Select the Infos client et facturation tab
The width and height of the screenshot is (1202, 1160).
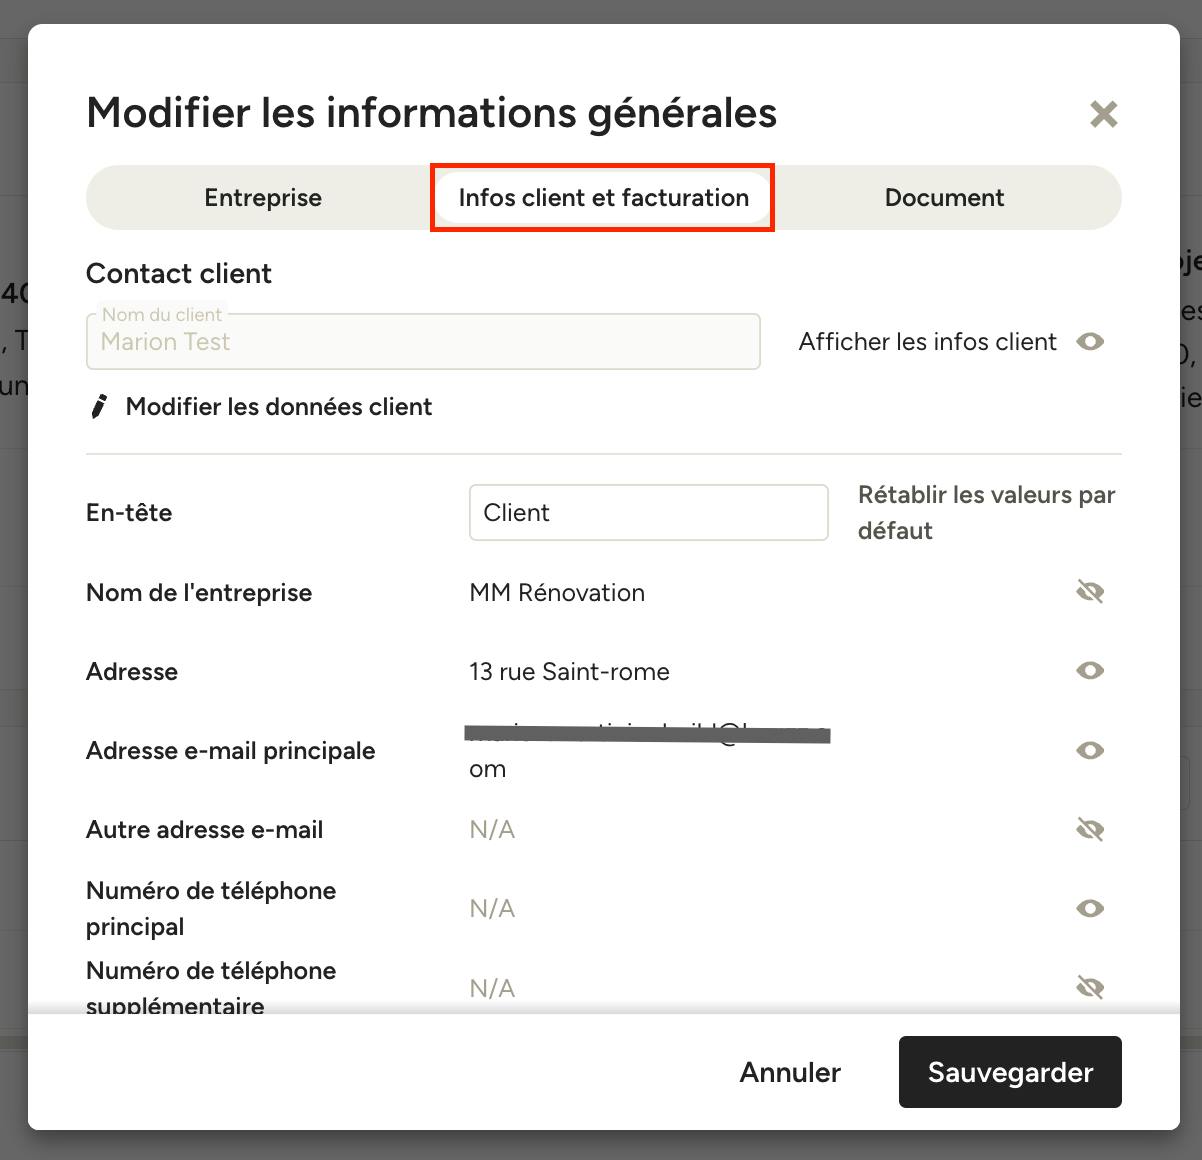point(603,198)
